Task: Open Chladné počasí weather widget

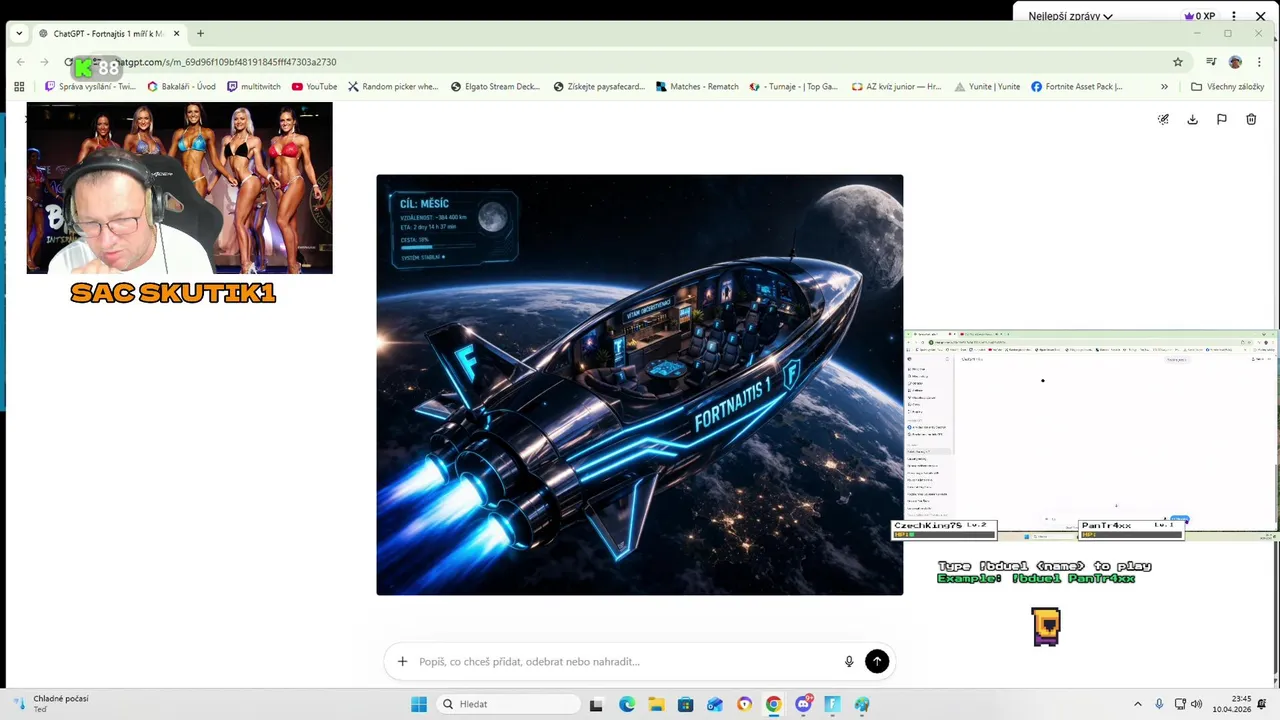Action: 48,704
